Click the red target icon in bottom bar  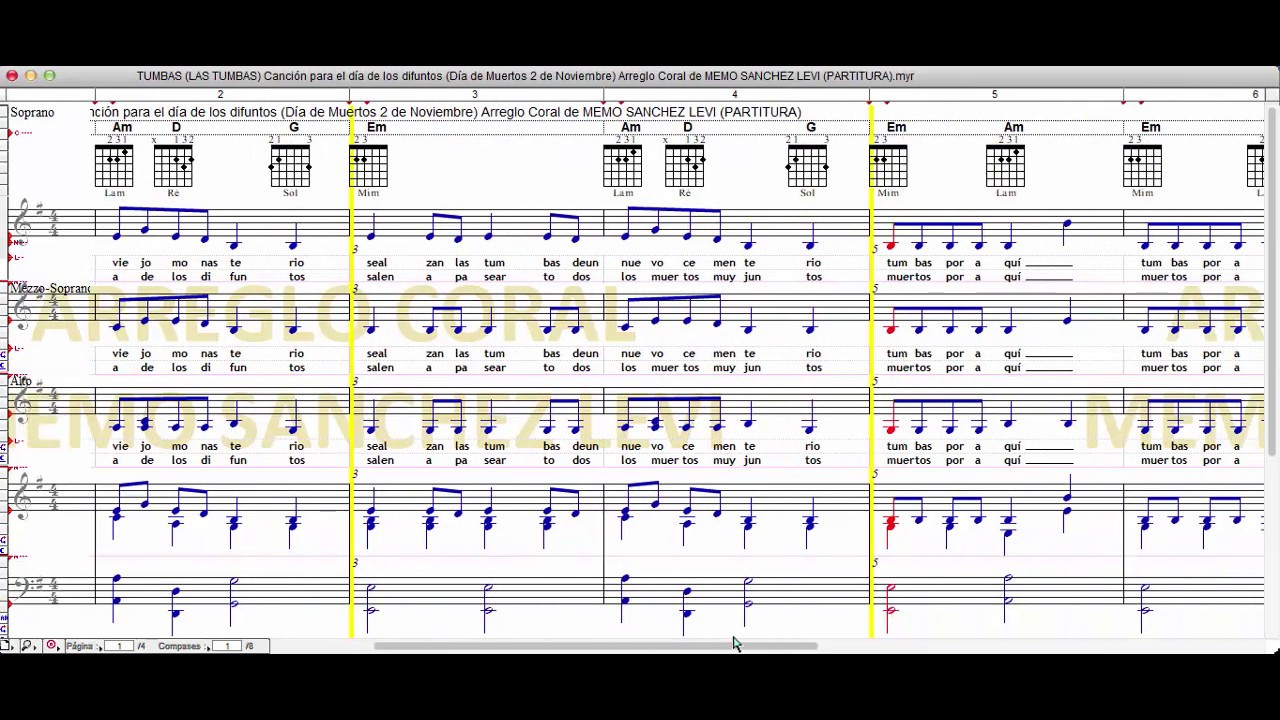click(52, 646)
